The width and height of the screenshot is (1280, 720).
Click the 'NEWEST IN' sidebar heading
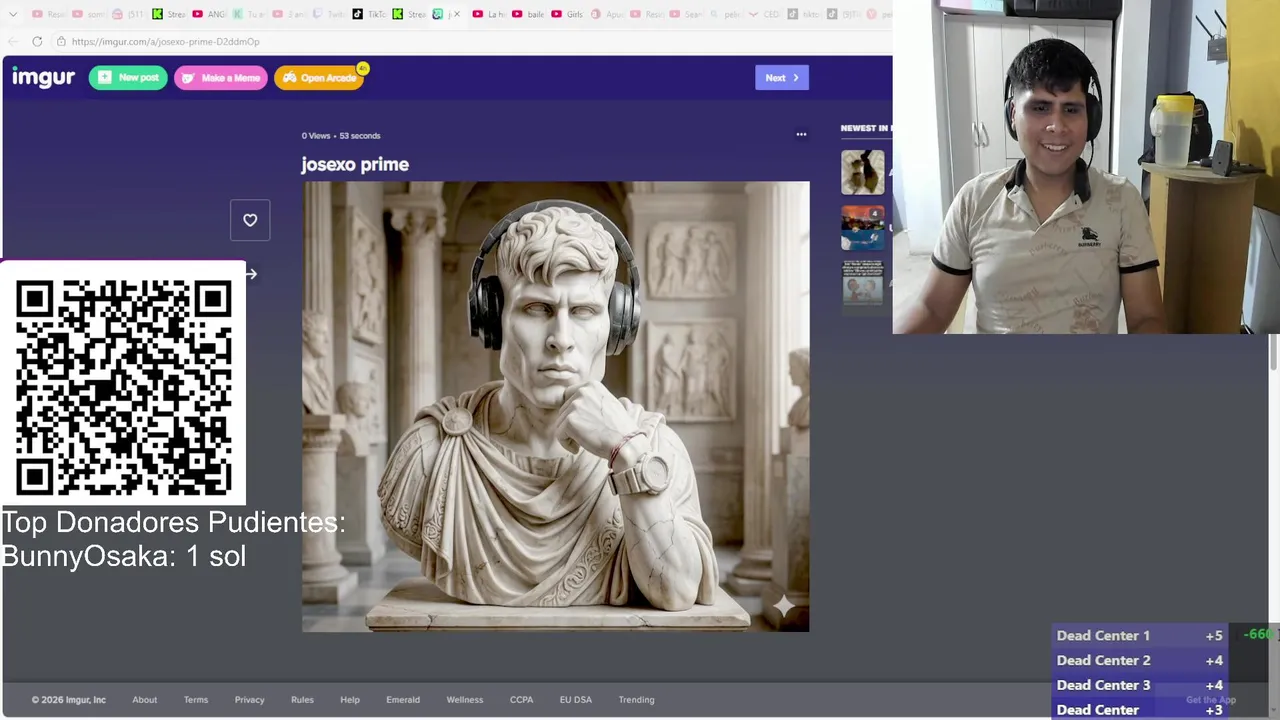(x=866, y=128)
